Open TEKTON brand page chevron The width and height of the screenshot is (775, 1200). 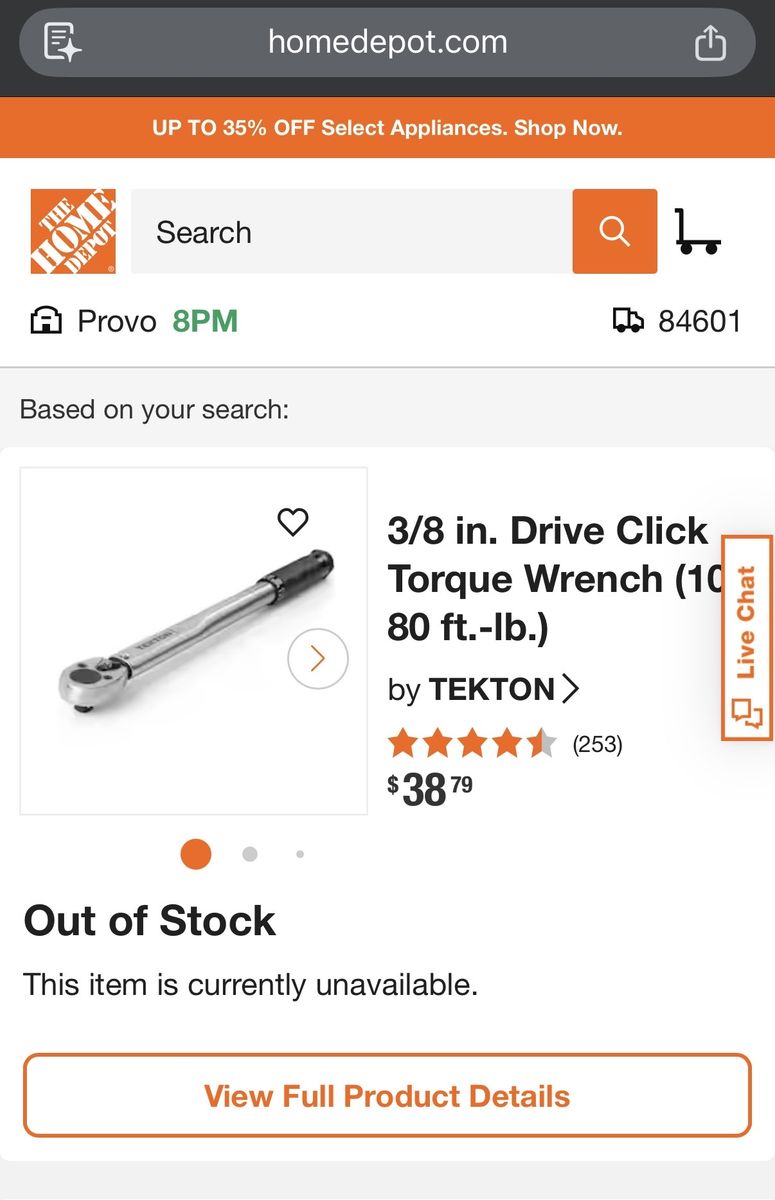pos(571,689)
